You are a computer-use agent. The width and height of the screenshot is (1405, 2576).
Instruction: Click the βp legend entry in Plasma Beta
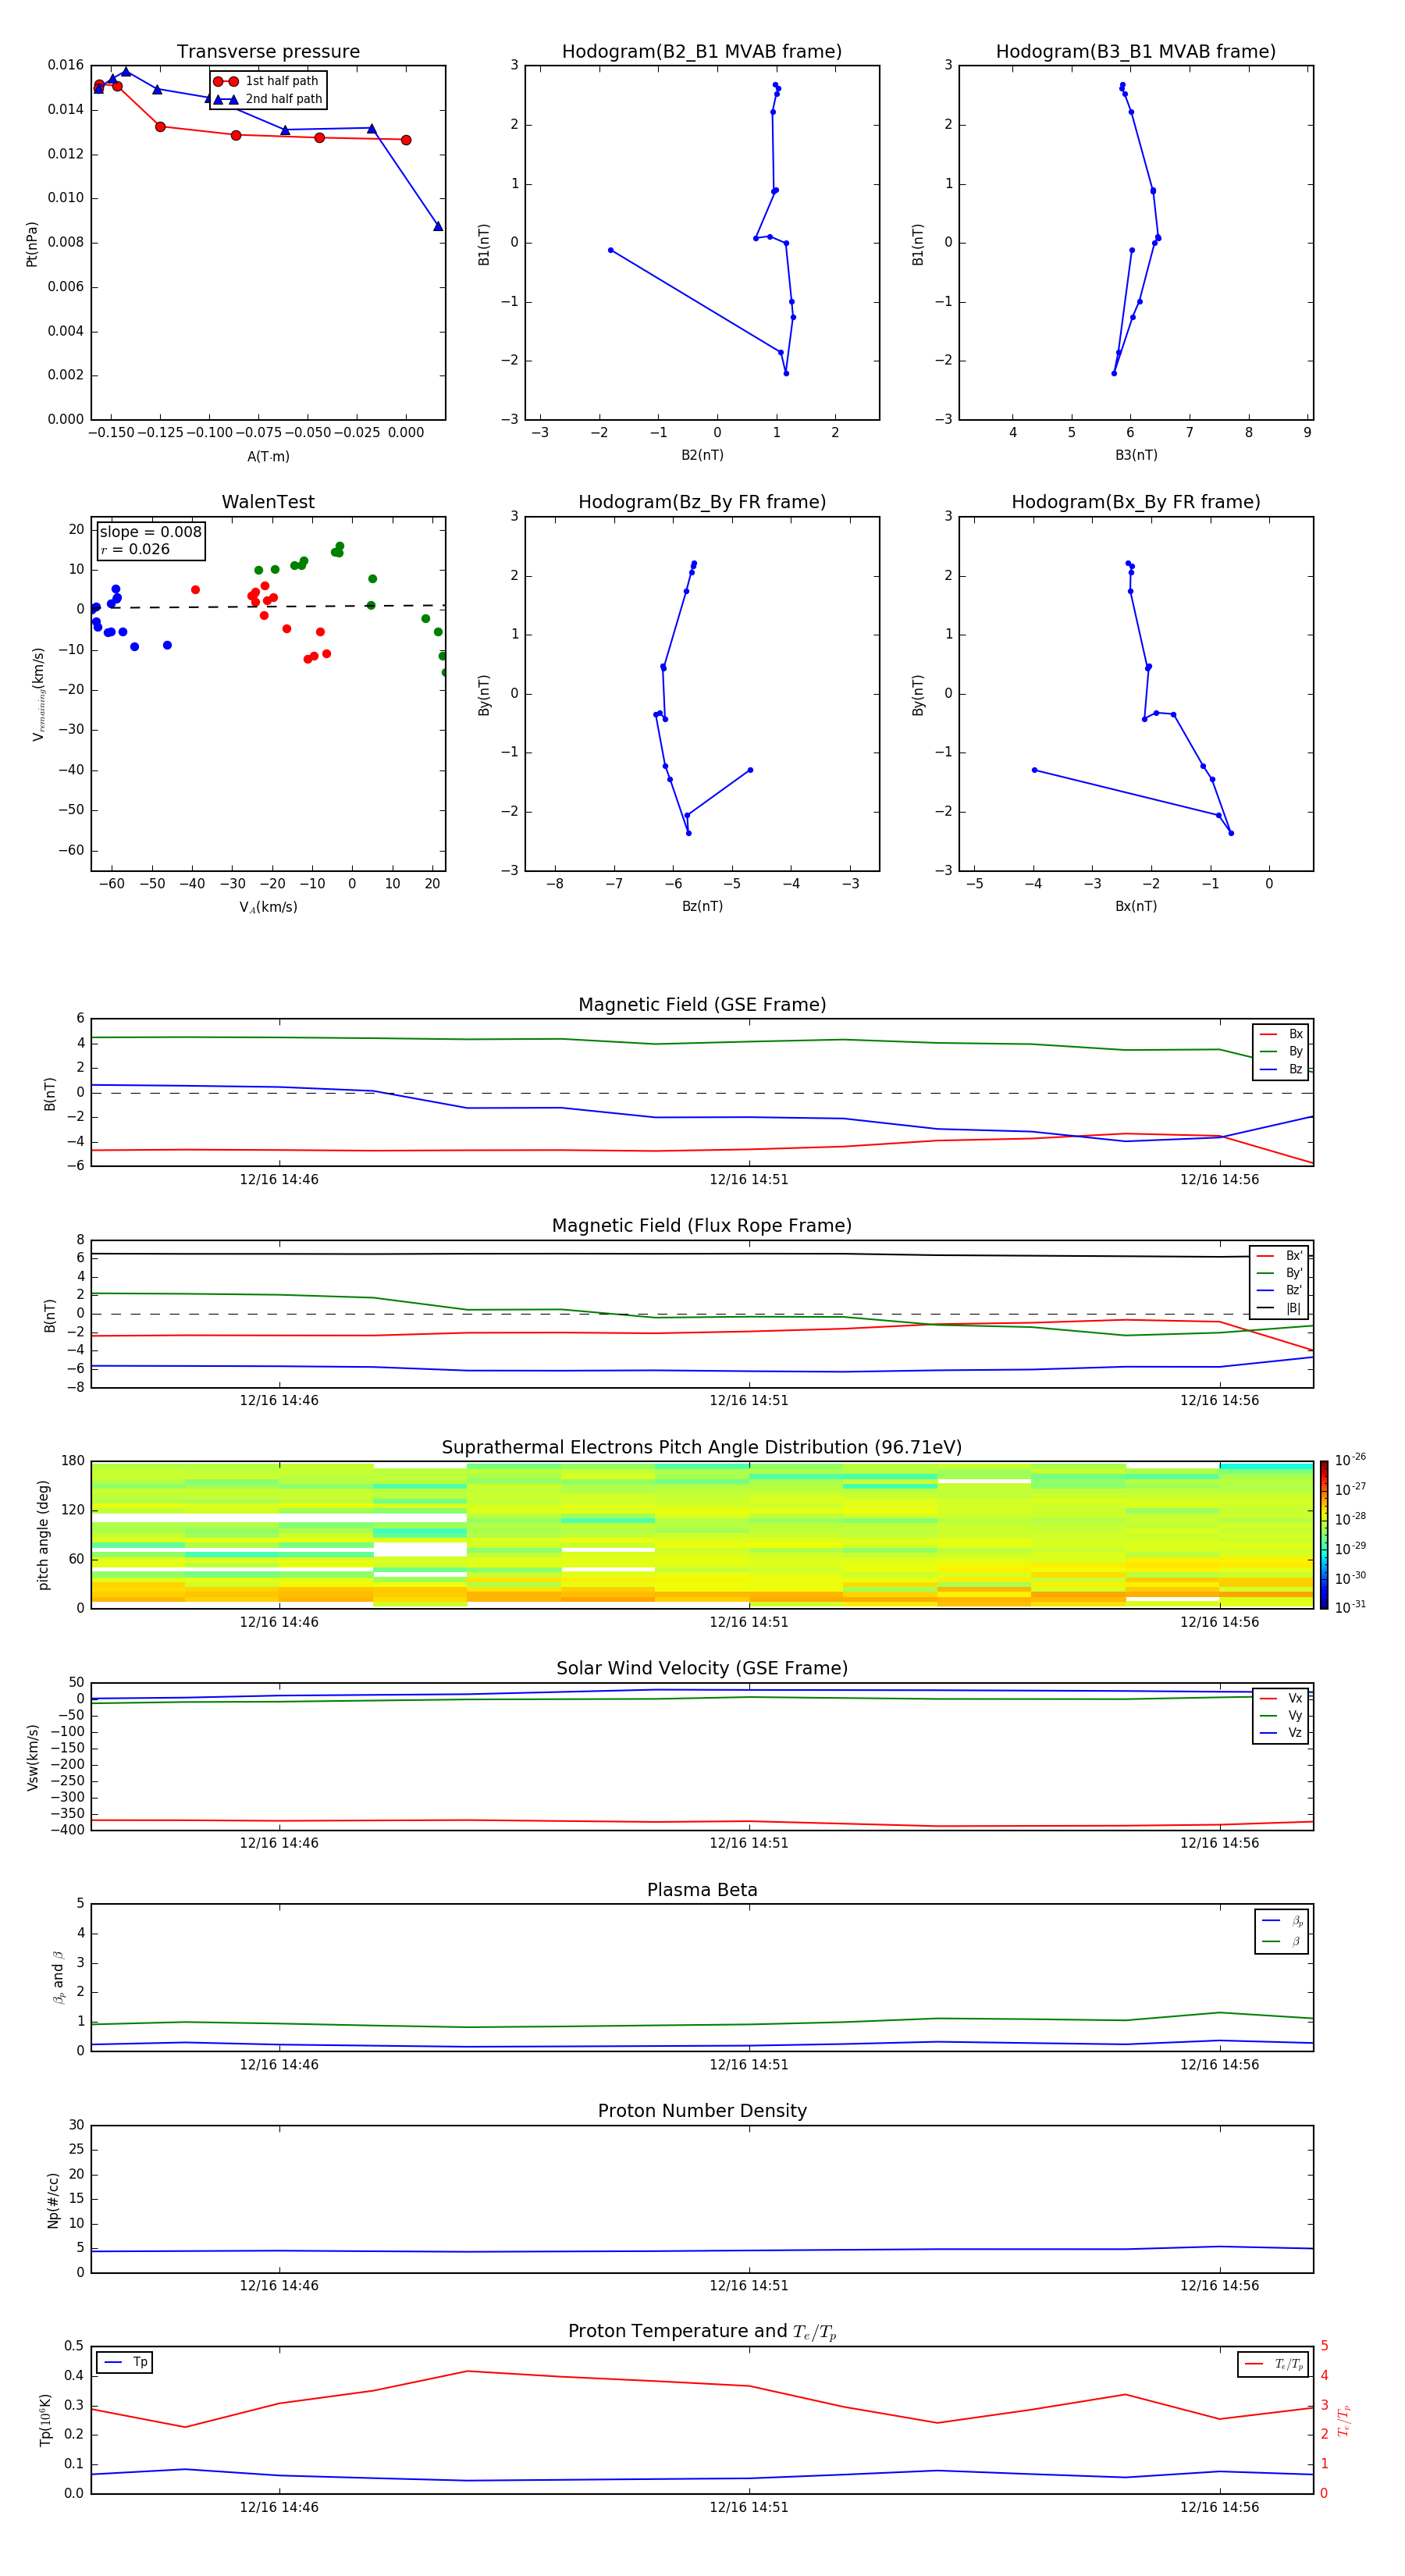pyautogui.click(x=1282, y=1920)
